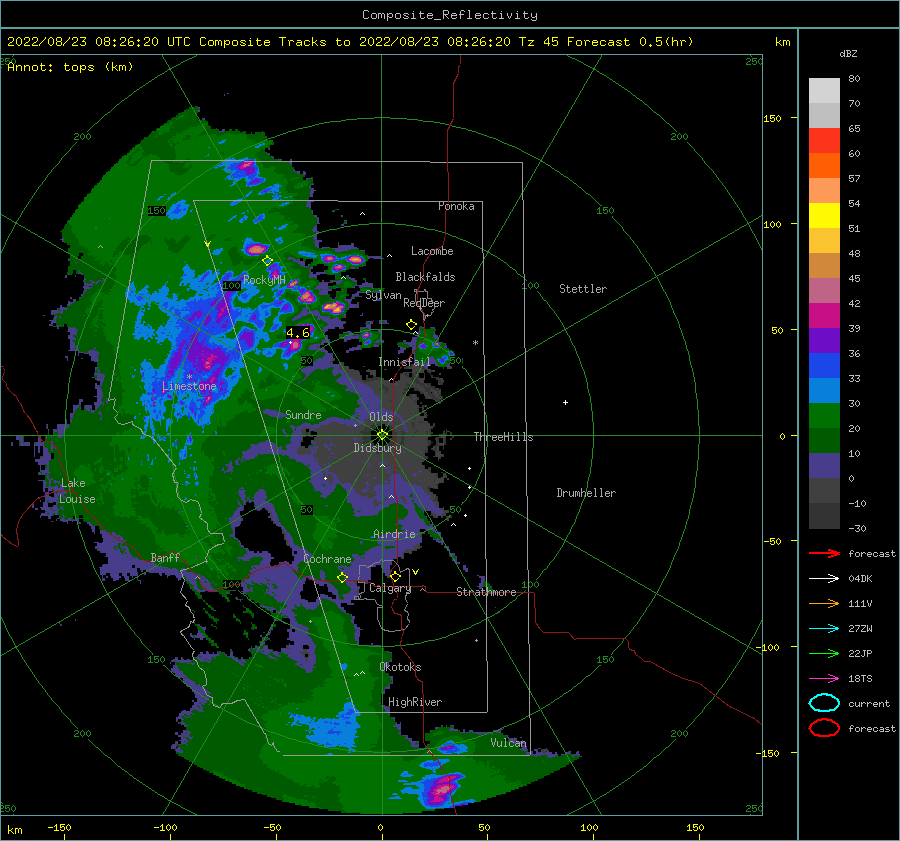The height and width of the screenshot is (841, 900).
Task: Click the Innisfail city label
Action: [404, 362]
